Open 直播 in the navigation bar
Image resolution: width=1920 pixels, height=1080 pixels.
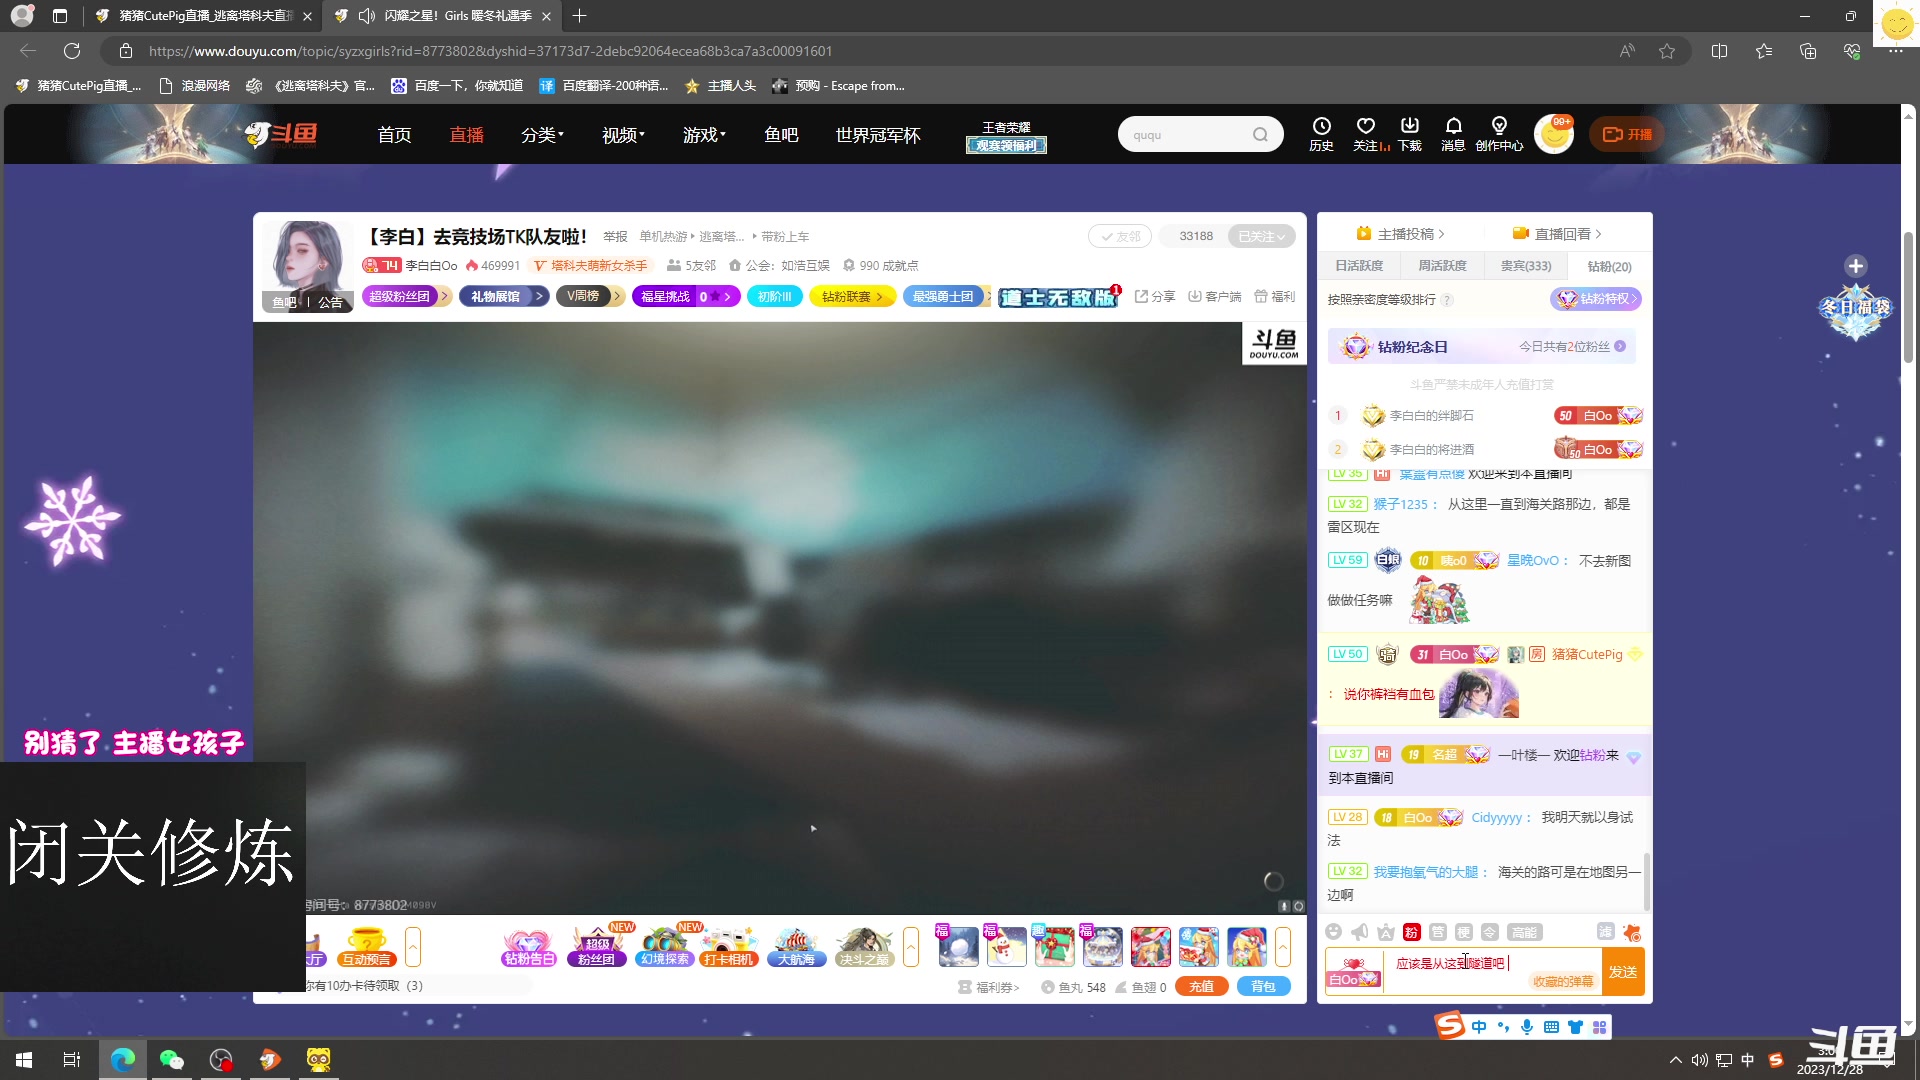click(466, 135)
